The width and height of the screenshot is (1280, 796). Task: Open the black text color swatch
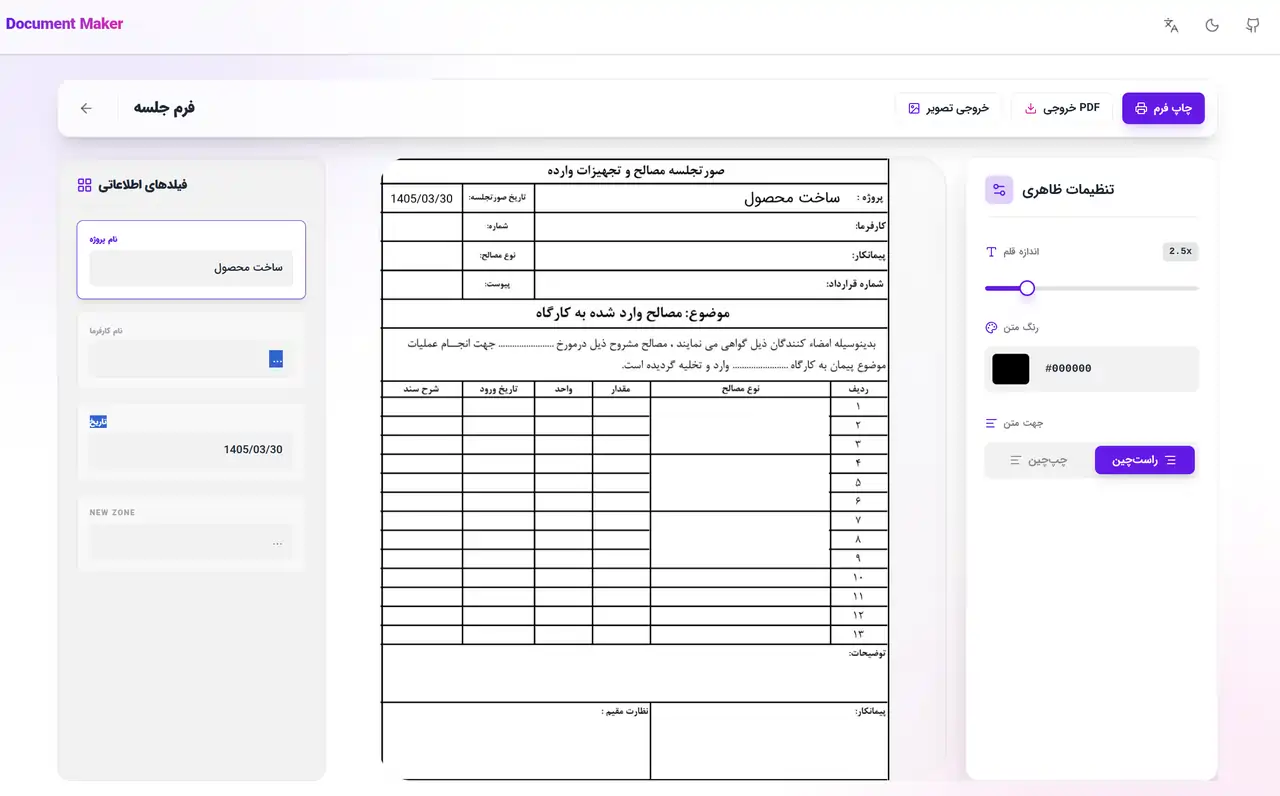(1010, 369)
